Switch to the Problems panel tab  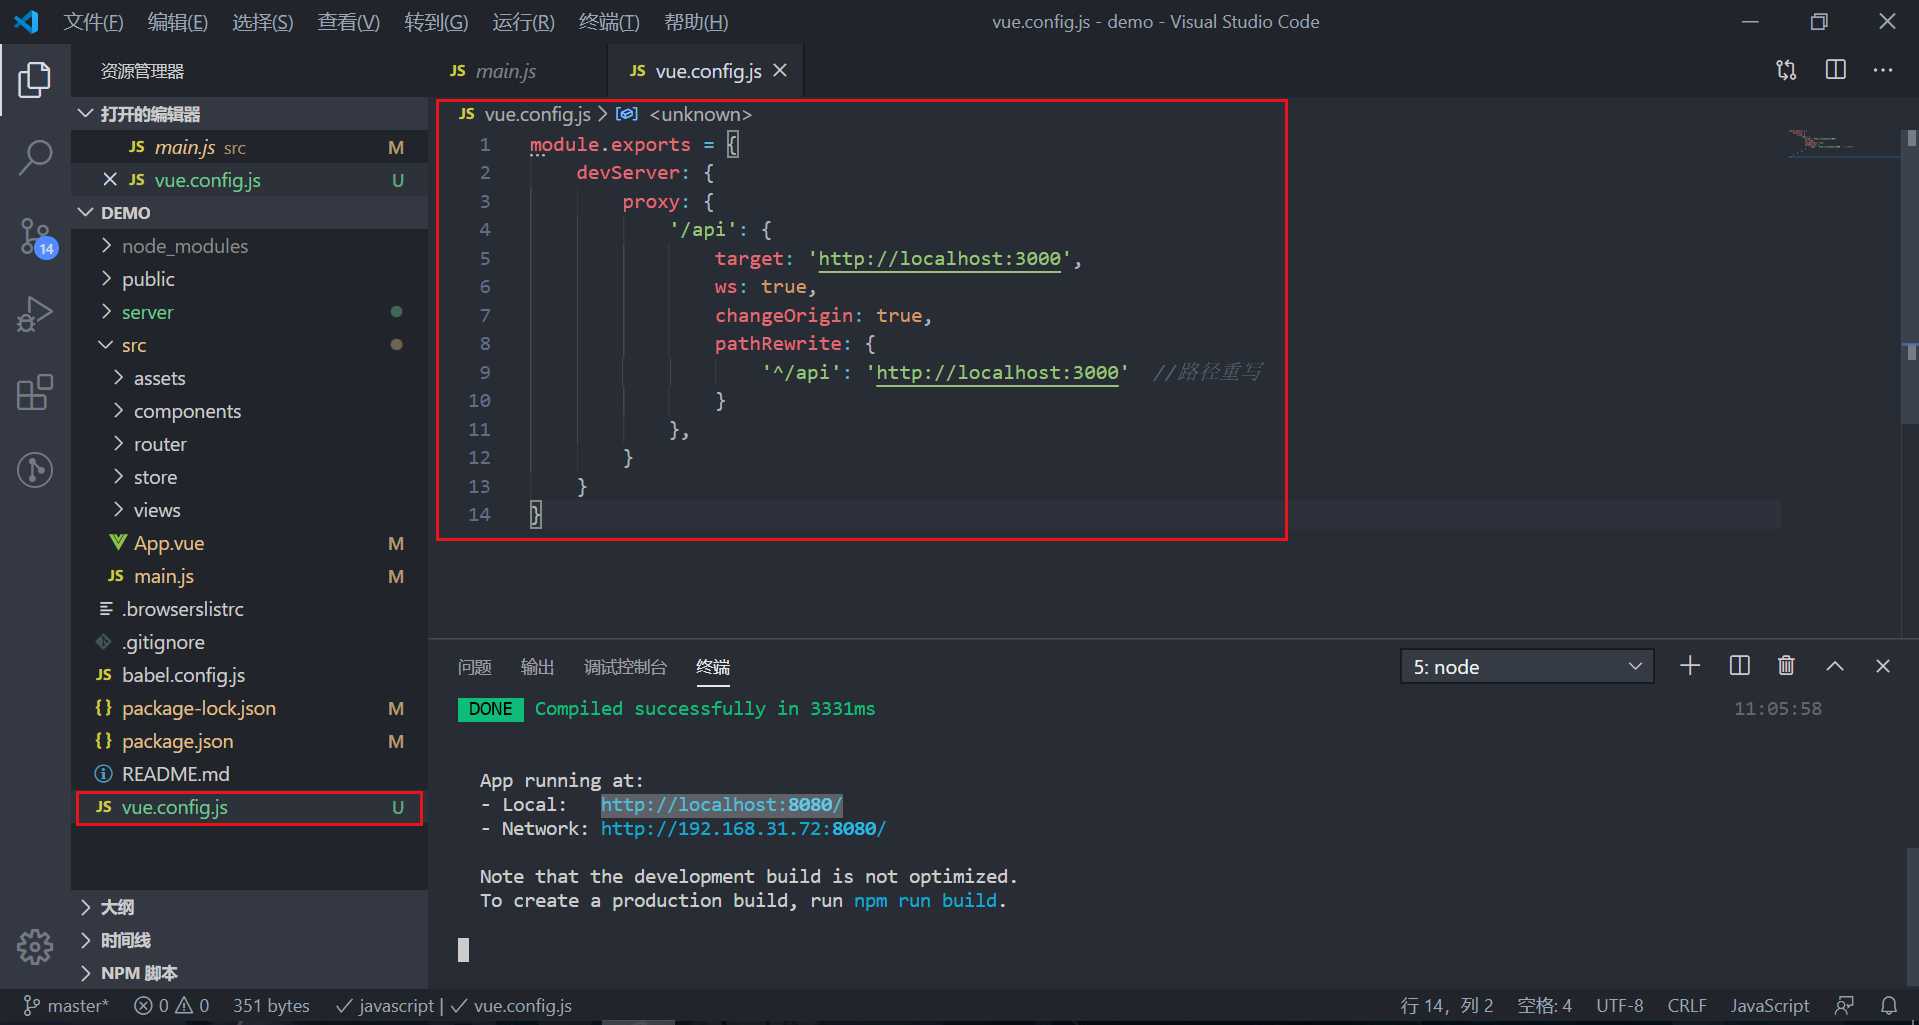pyautogui.click(x=474, y=667)
